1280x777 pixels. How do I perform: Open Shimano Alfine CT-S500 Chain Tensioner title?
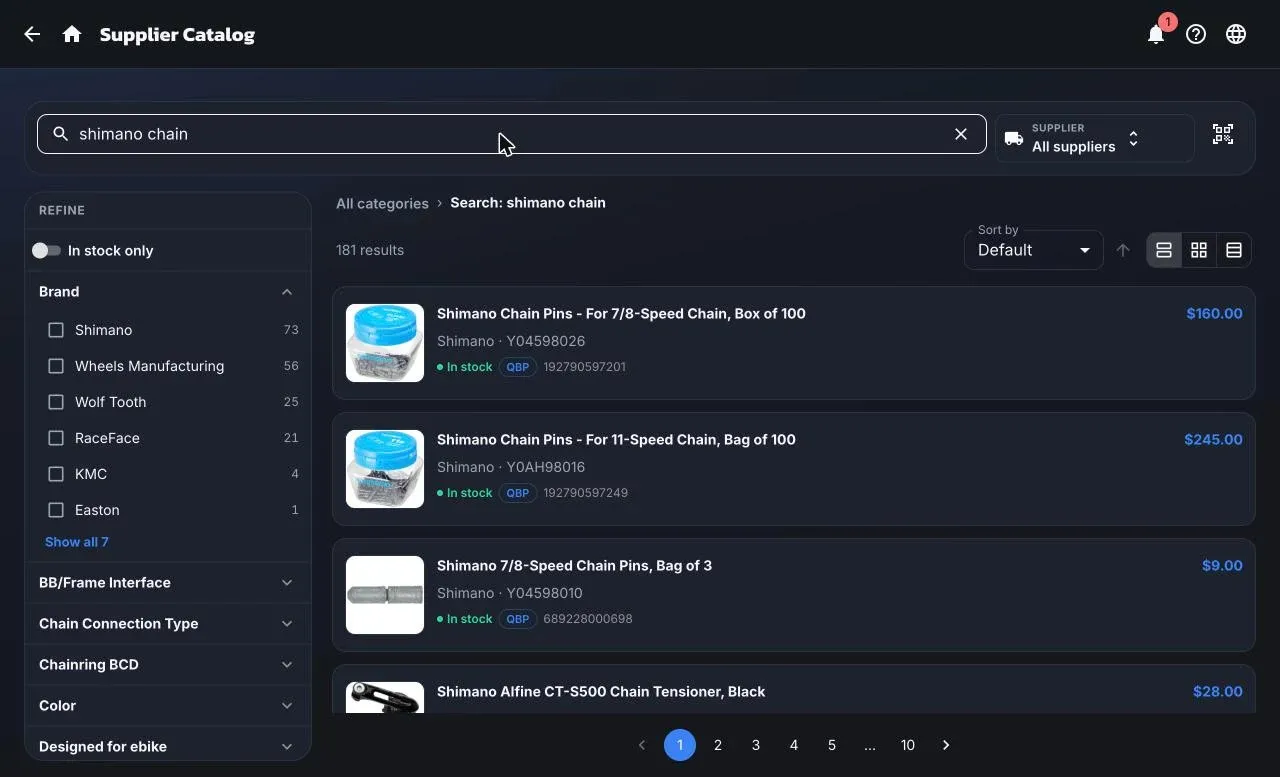[x=601, y=692]
